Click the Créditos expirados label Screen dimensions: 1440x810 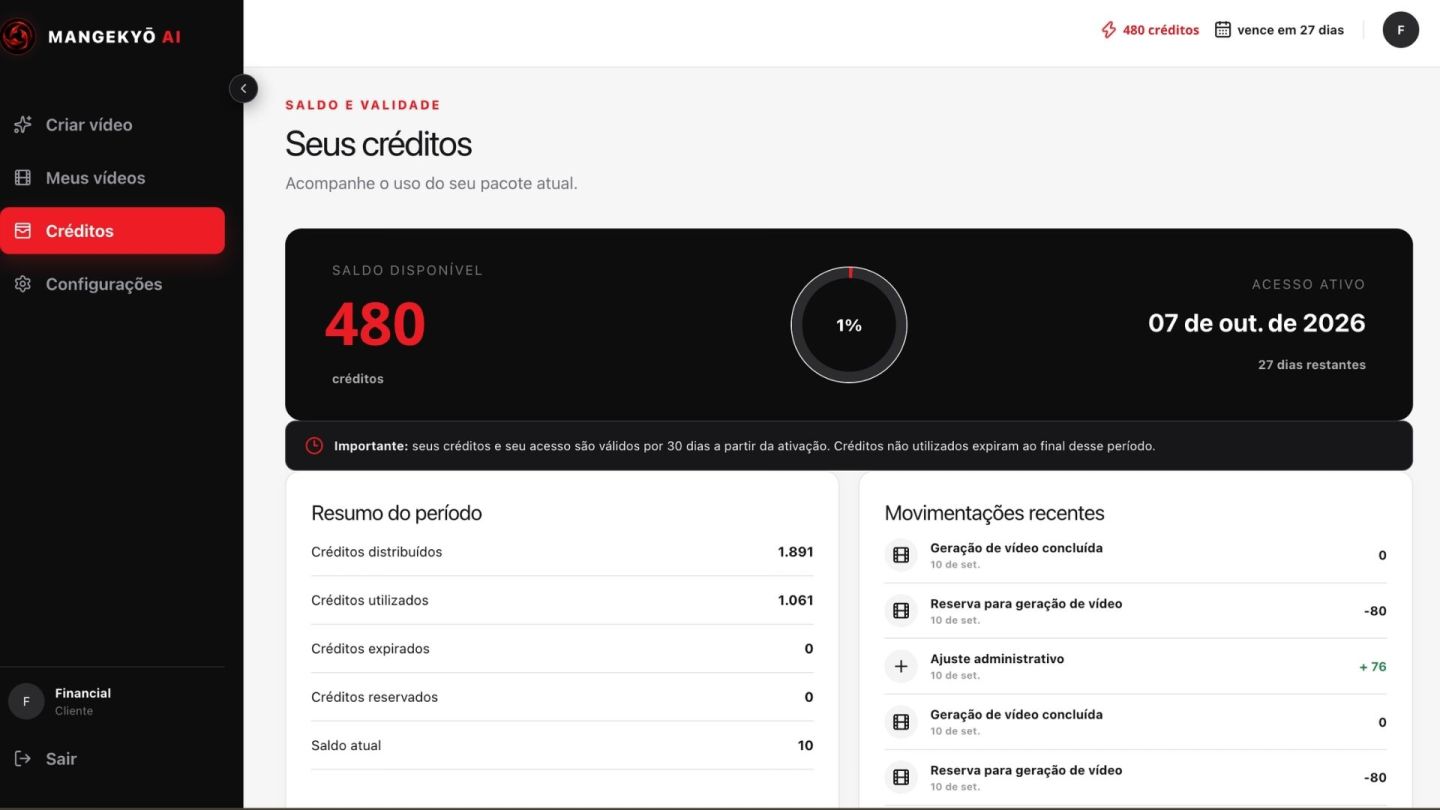[370, 649]
